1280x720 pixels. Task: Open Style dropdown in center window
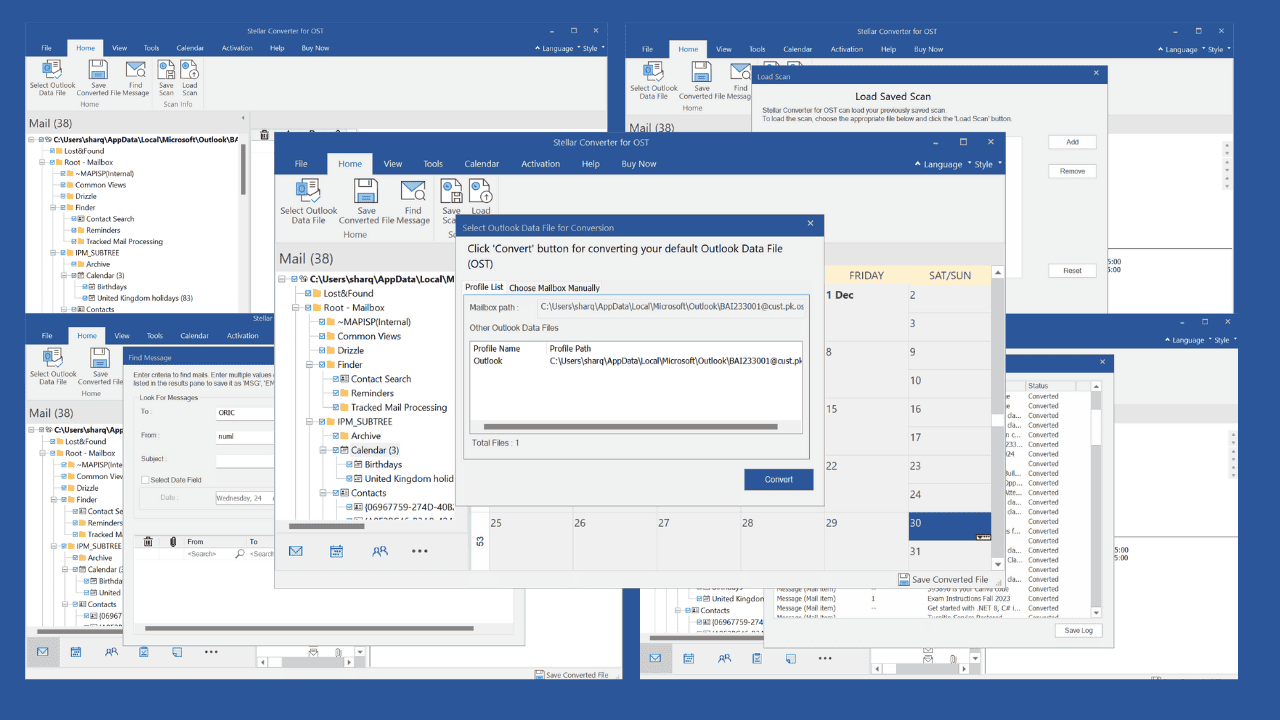pyautogui.click(x=988, y=164)
